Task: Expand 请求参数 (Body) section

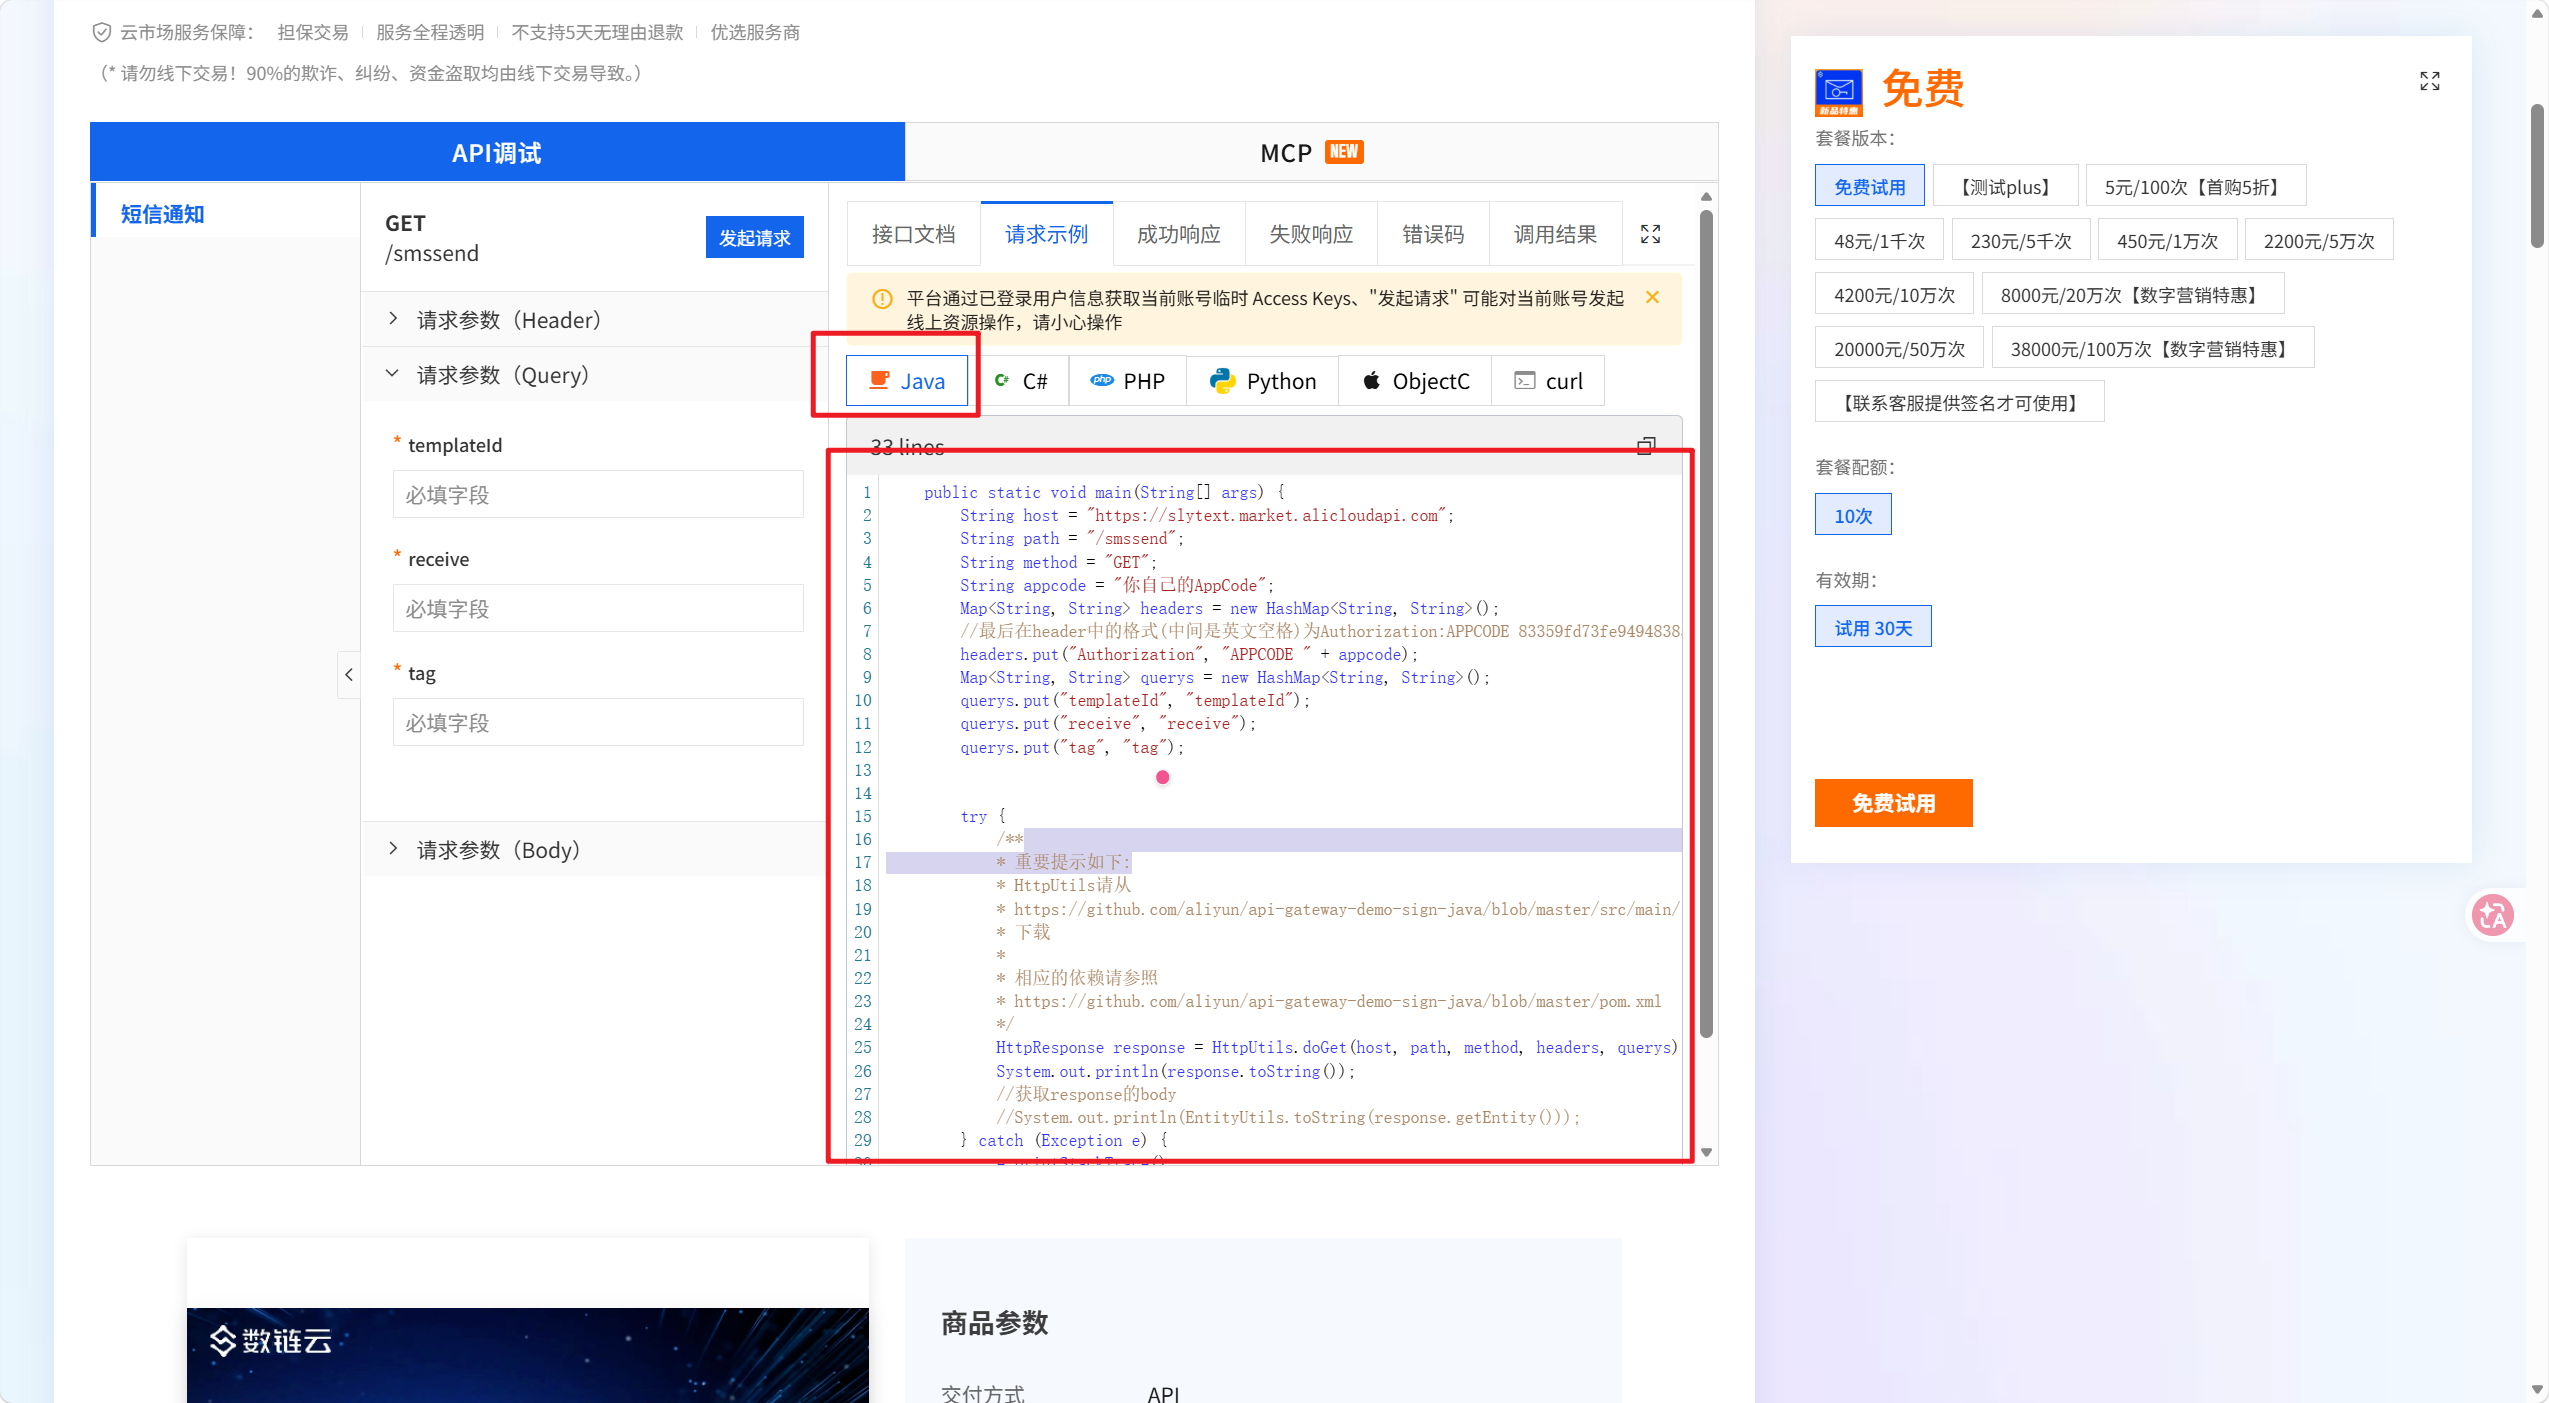Action: pos(595,850)
